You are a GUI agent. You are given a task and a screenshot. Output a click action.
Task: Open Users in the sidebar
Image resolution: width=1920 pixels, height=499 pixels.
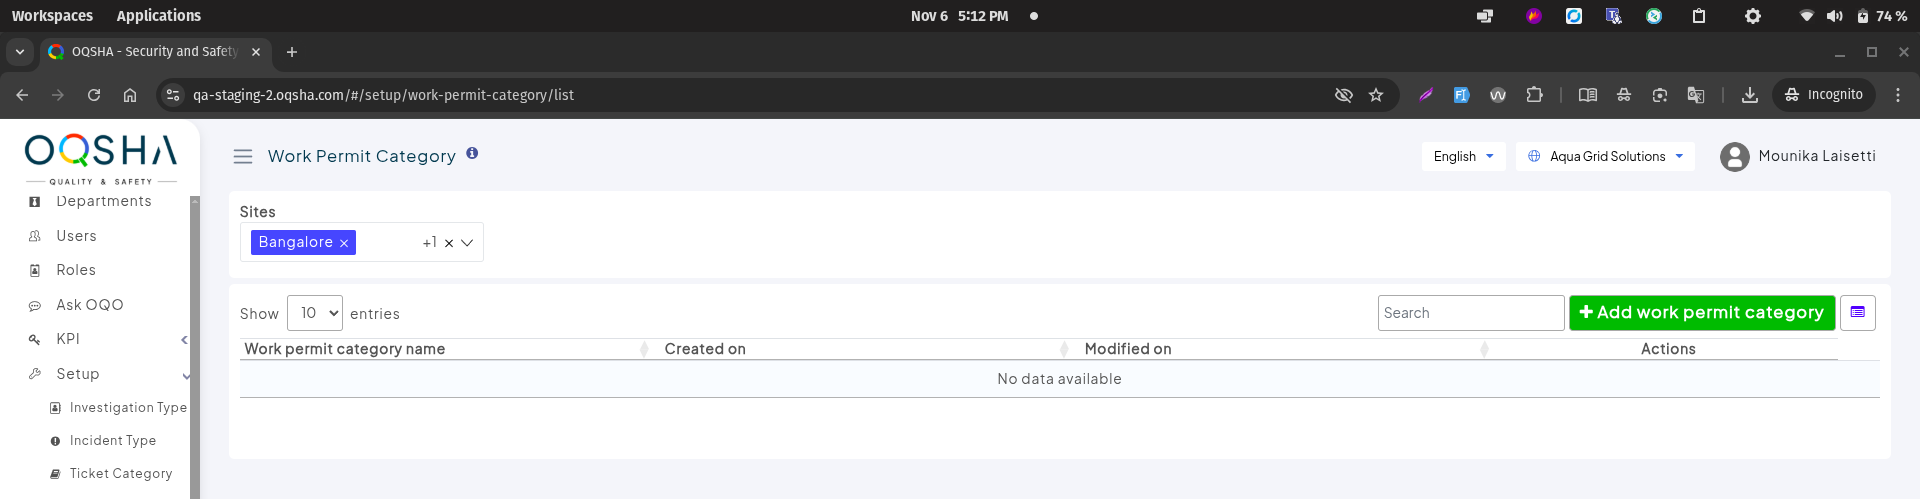click(x=76, y=236)
